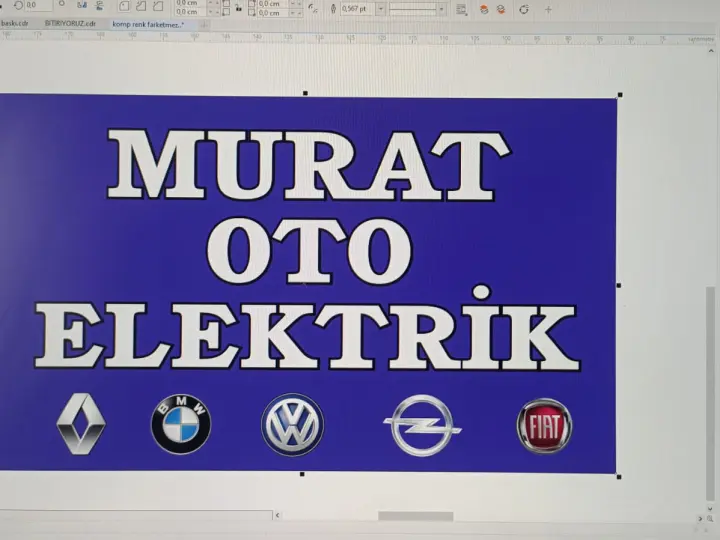Click the bottom-right selection handle

619,477
